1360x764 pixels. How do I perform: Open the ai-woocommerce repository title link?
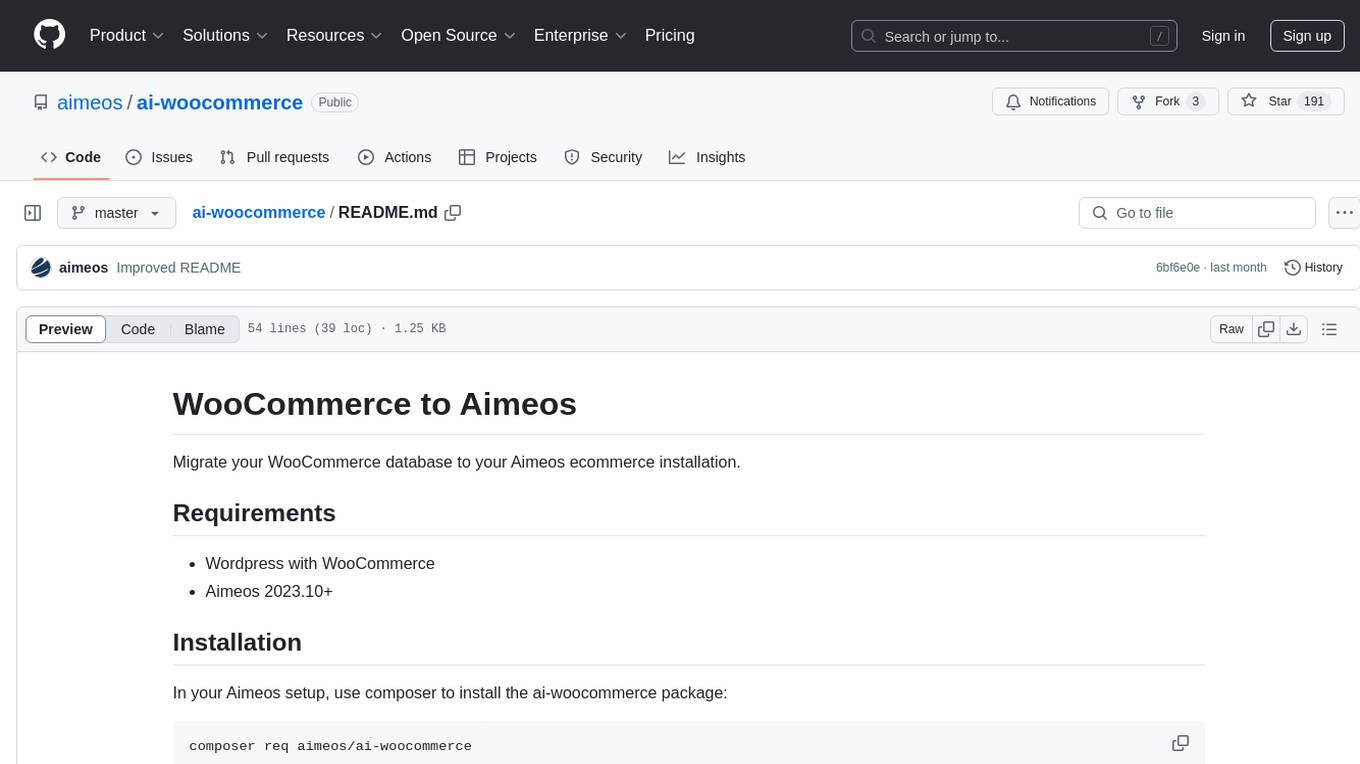click(x=219, y=102)
